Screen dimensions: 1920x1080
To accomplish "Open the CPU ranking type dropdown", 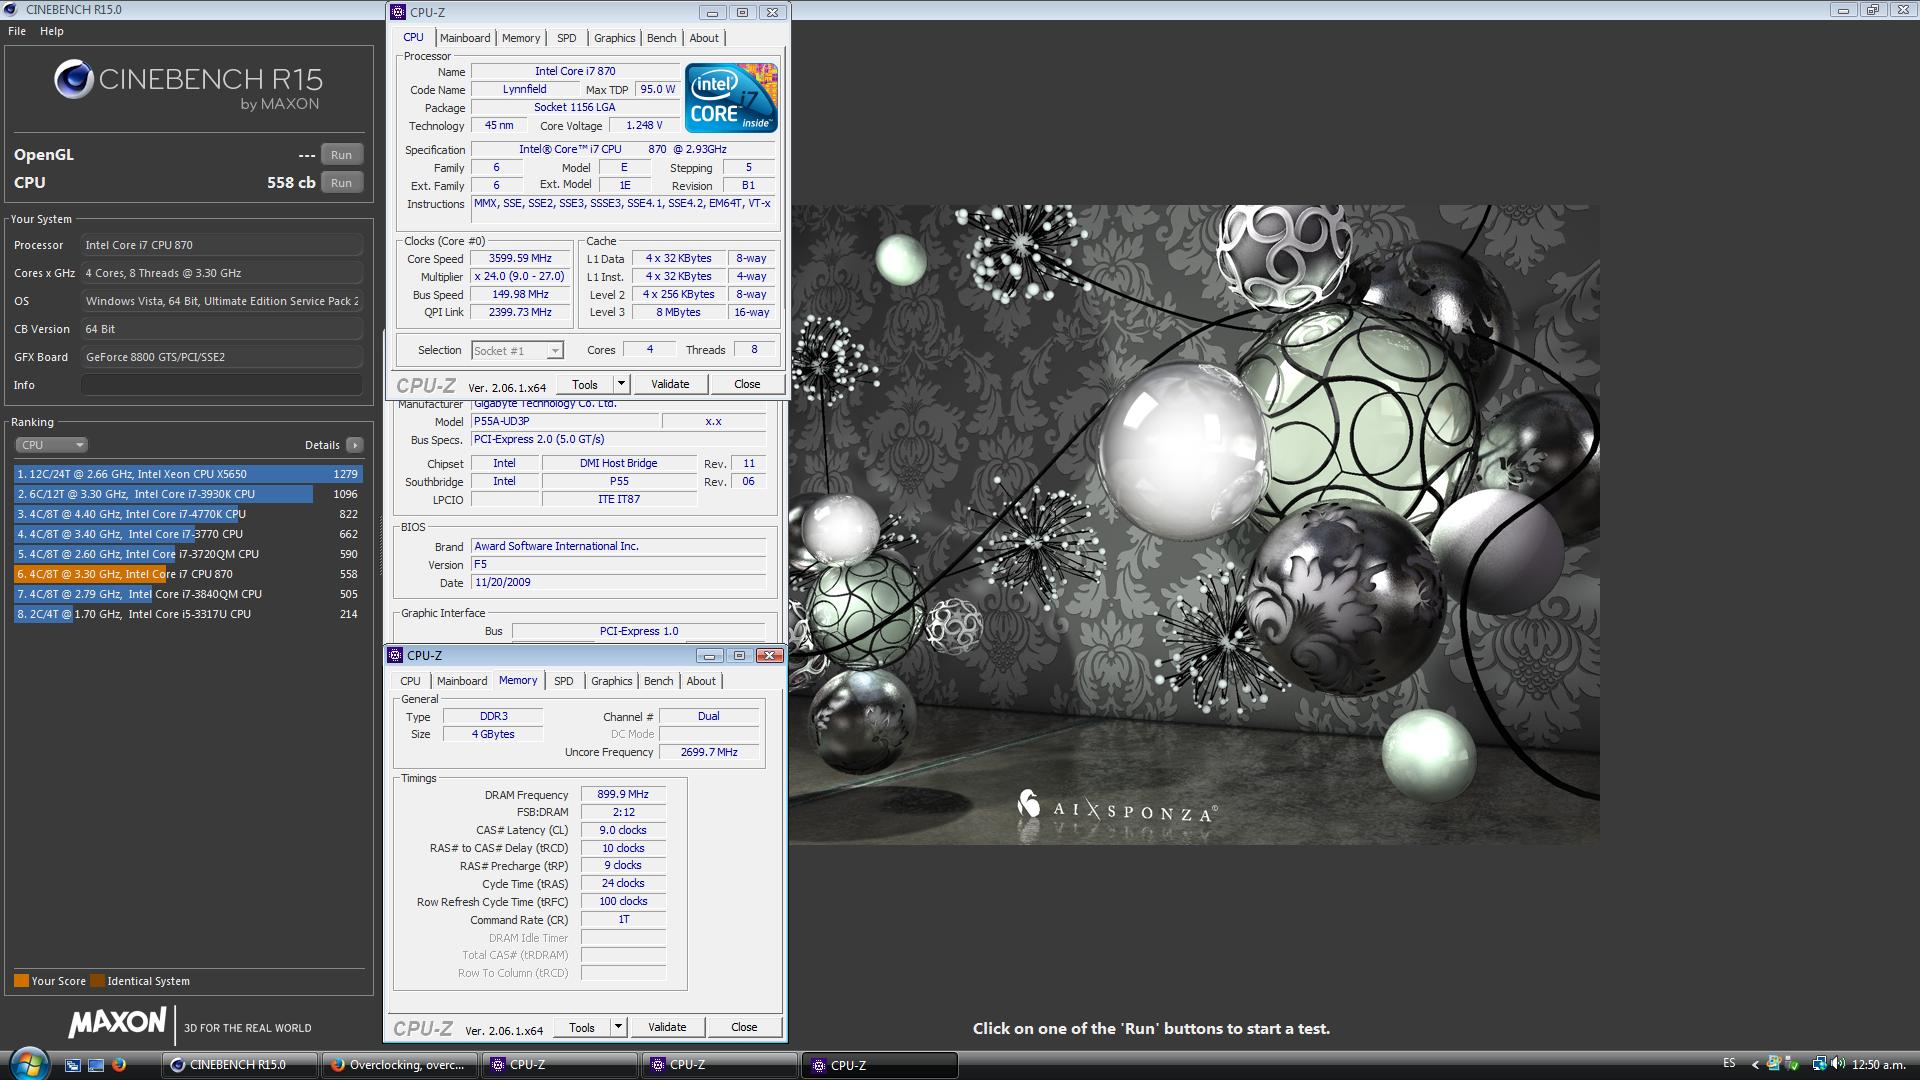I will tap(52, 445).
